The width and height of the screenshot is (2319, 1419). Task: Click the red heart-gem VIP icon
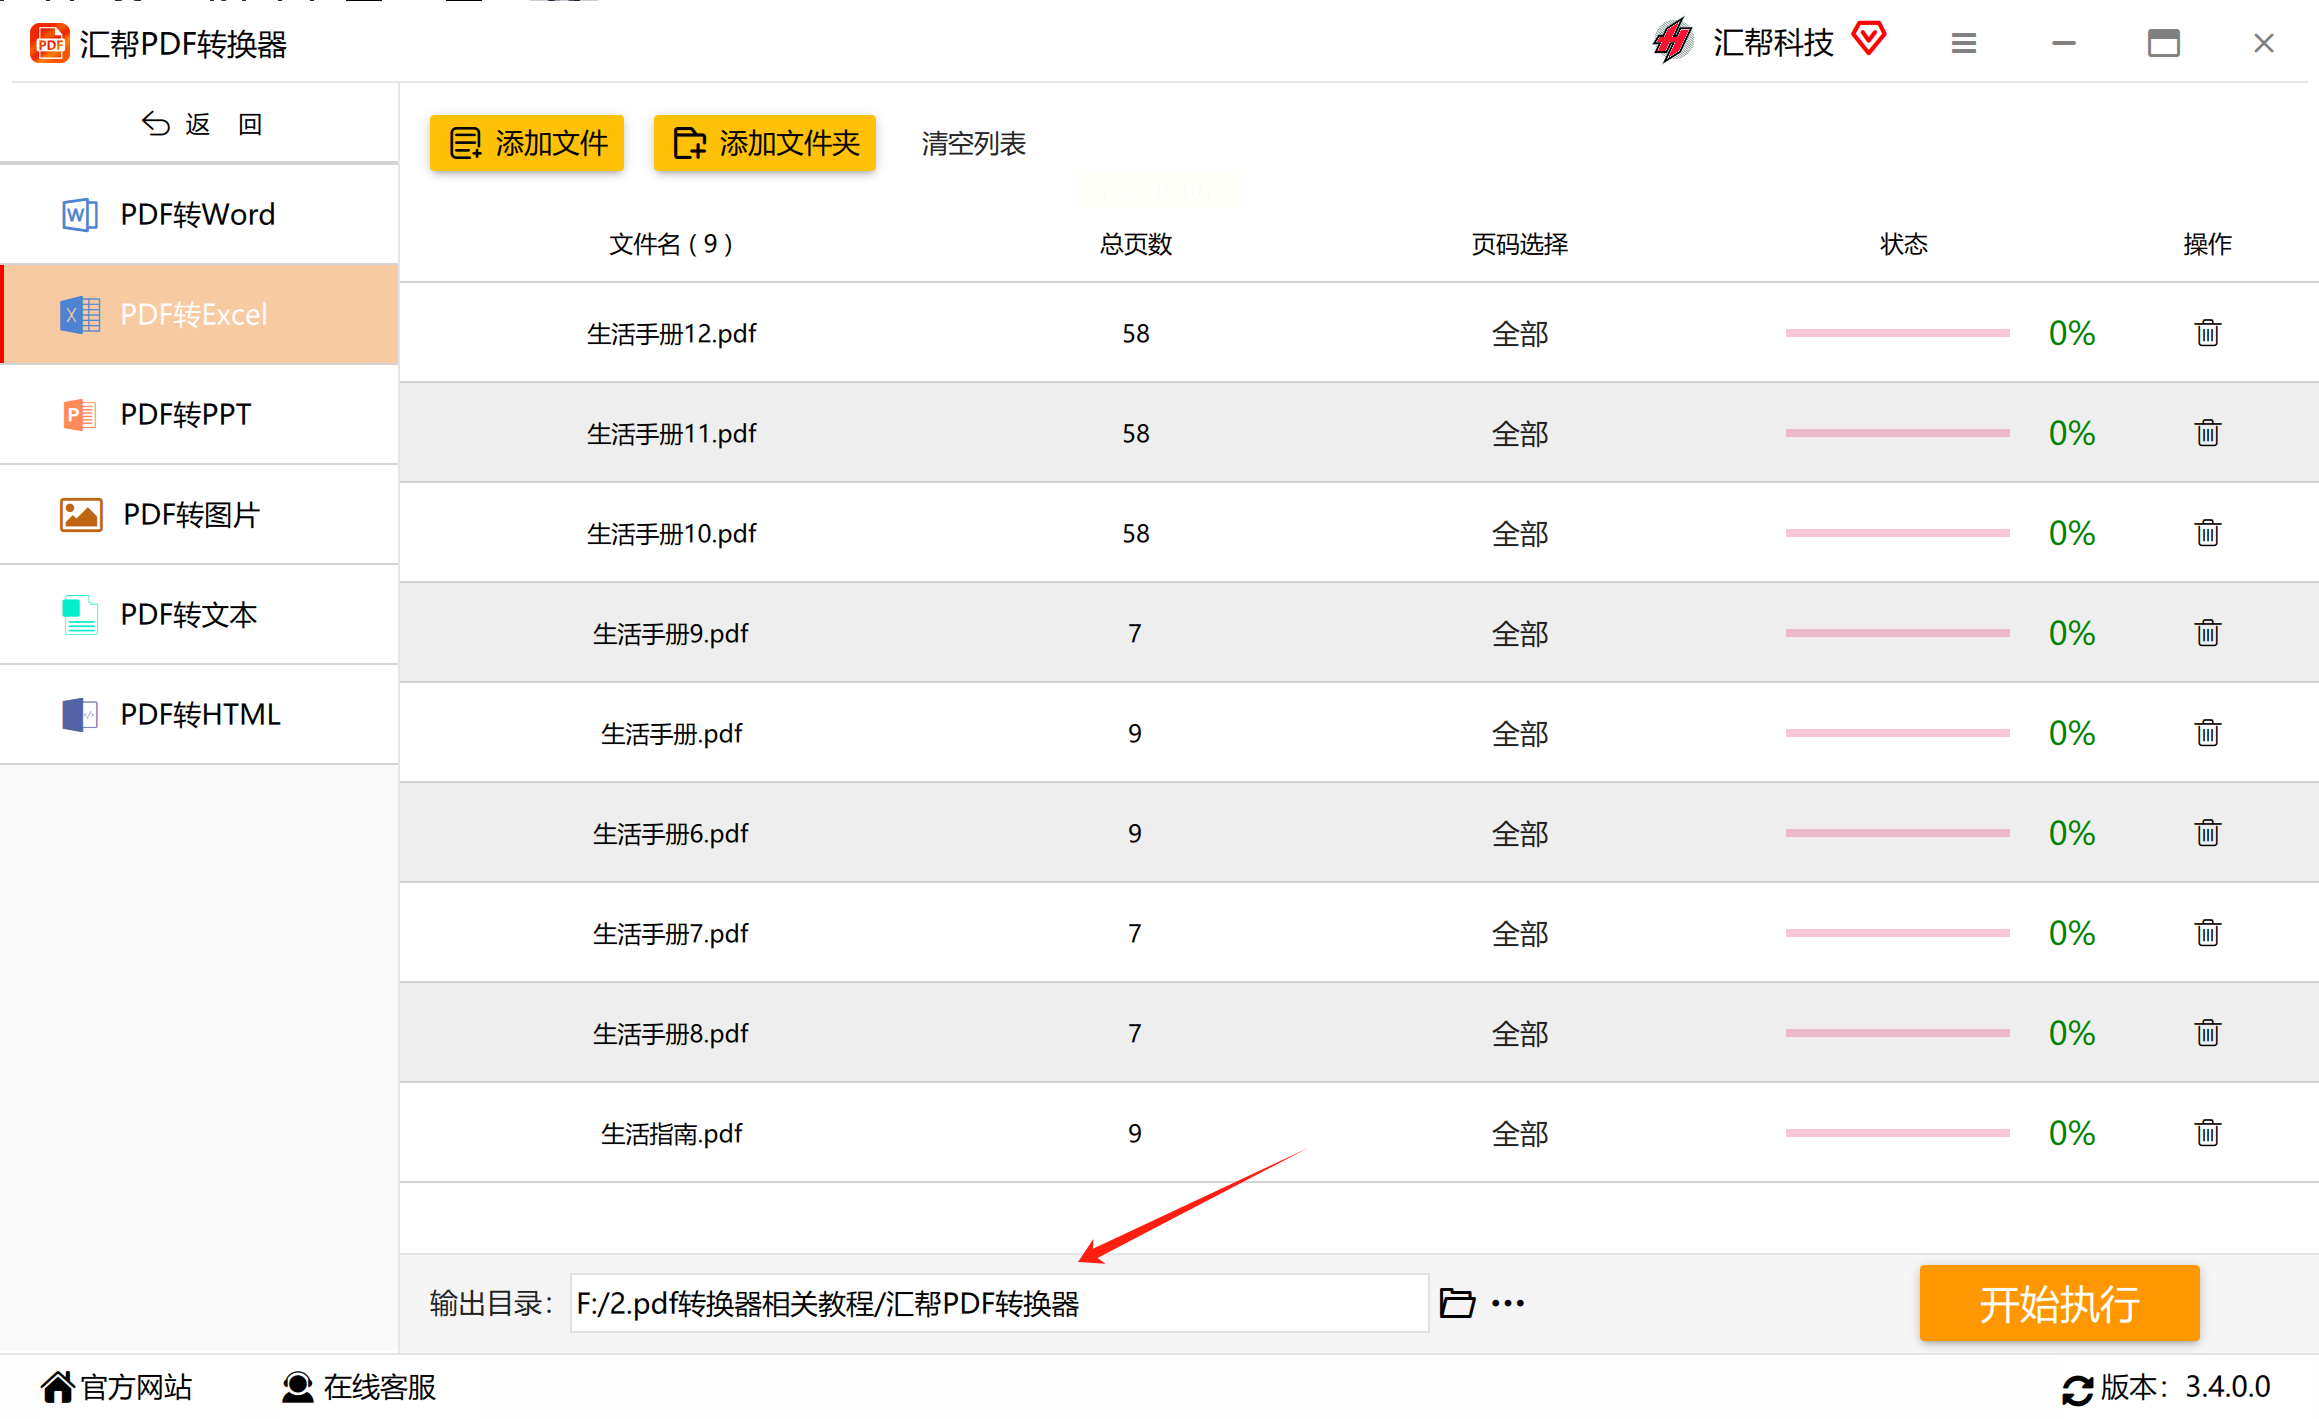tap(1868, 39)
